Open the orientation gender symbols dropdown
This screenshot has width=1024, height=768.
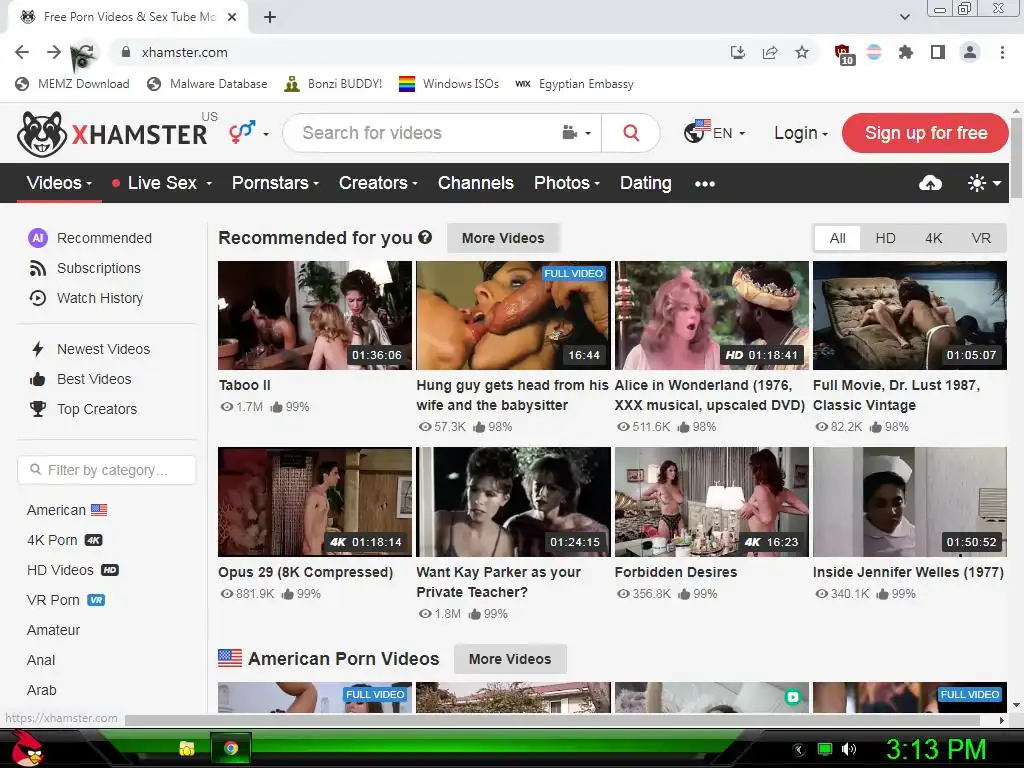tap(249, 133)
